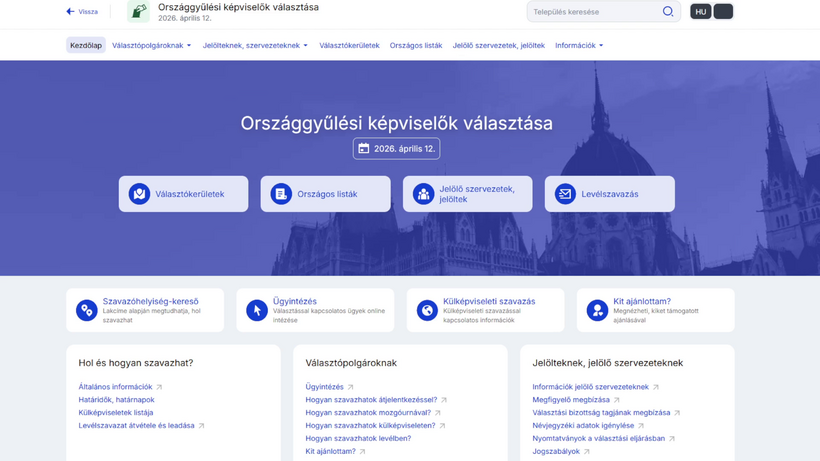Click the Ügyintézés cursor icon
820x461 pixels.
tap(257, 310)
